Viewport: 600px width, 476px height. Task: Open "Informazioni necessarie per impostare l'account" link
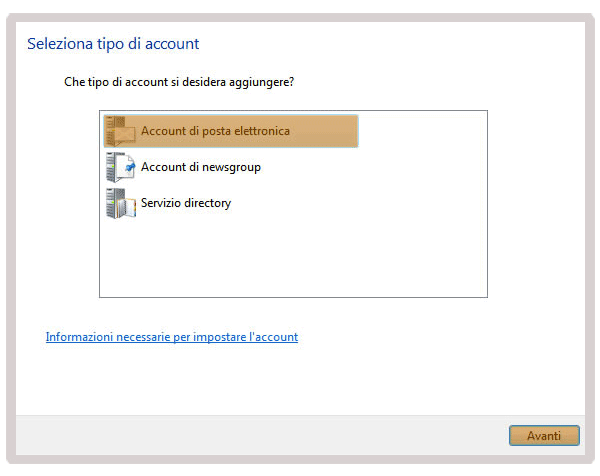click(x=172, y=337)
